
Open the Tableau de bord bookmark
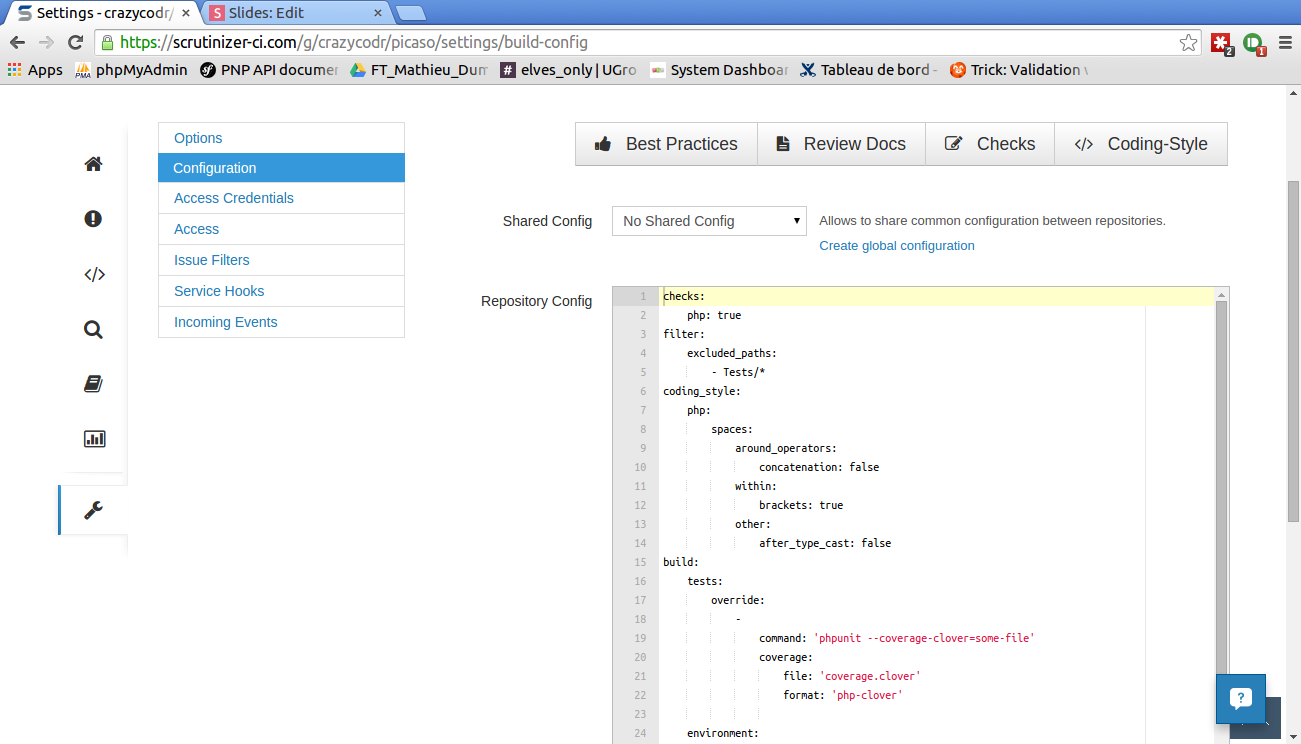click(x=868, y=70)
